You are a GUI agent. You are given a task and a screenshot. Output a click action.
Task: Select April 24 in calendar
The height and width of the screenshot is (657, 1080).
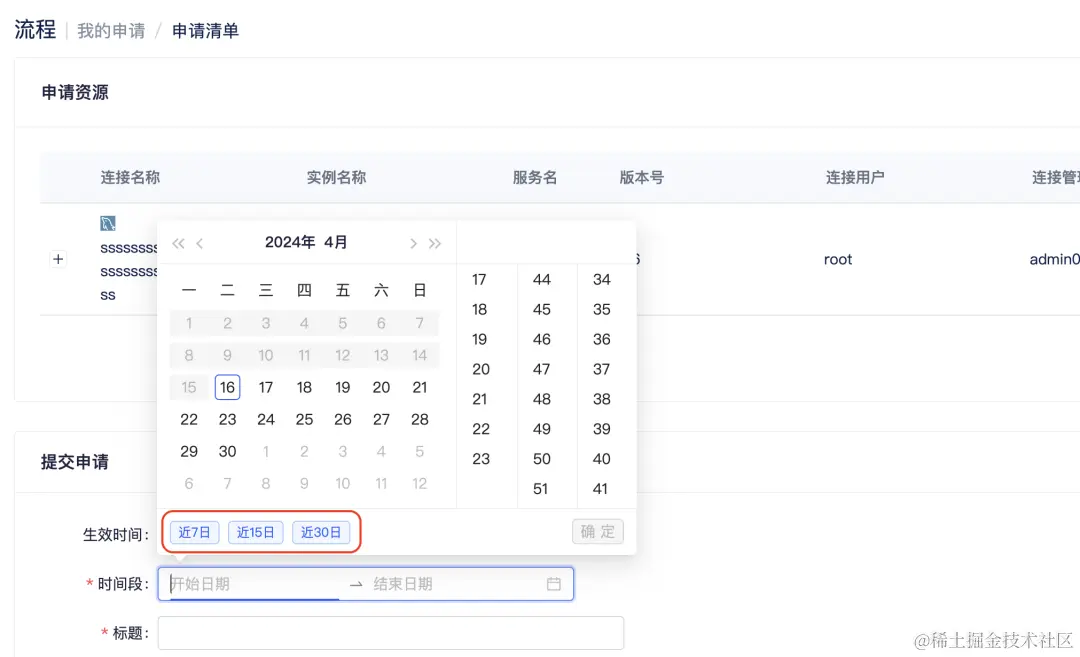(266, 419)
